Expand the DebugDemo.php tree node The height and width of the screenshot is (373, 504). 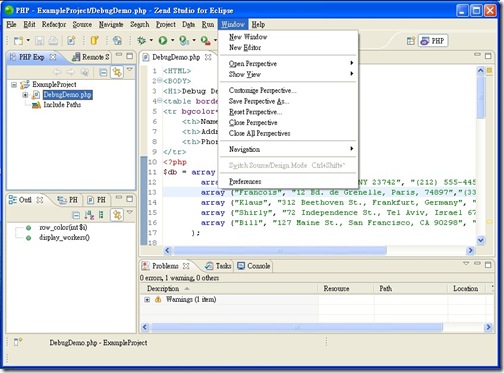click(x=25, y=95)
